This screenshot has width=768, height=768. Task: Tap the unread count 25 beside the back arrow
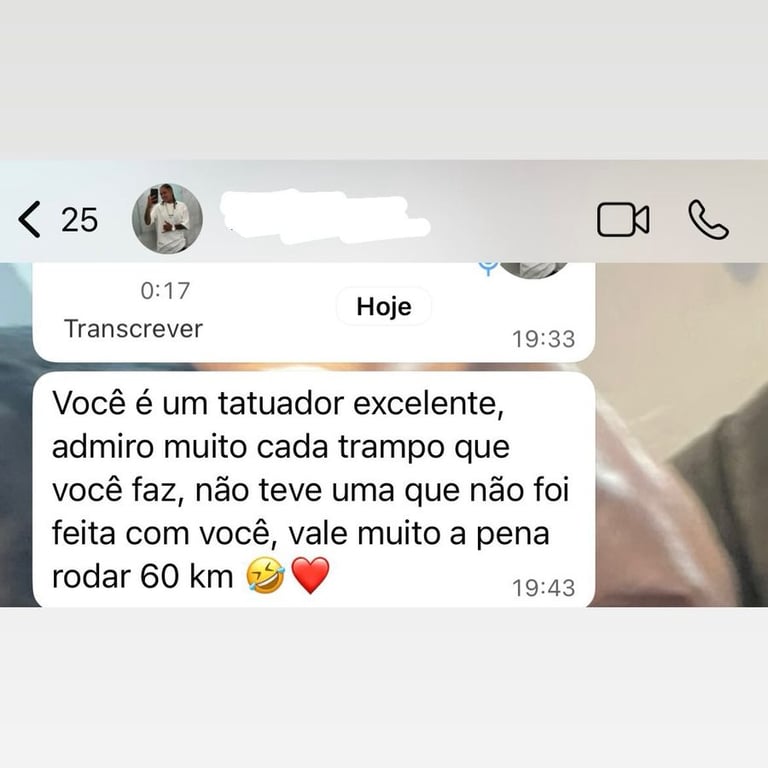pyautogui.click(x=79, y=219)
